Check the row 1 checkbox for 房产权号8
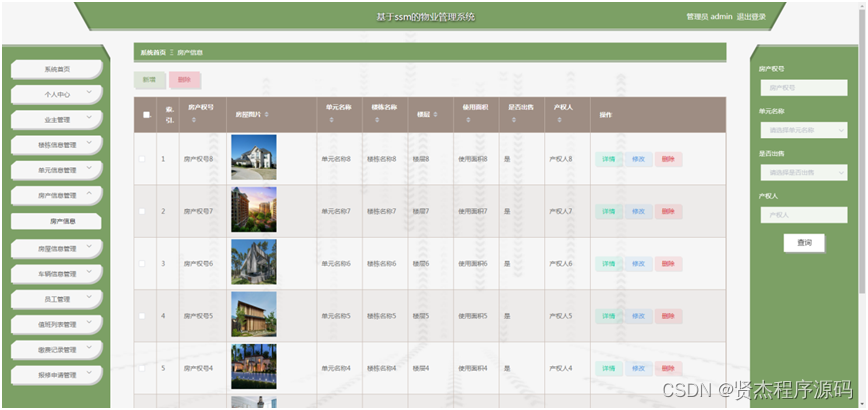868x410 pixels. (142, 159)
